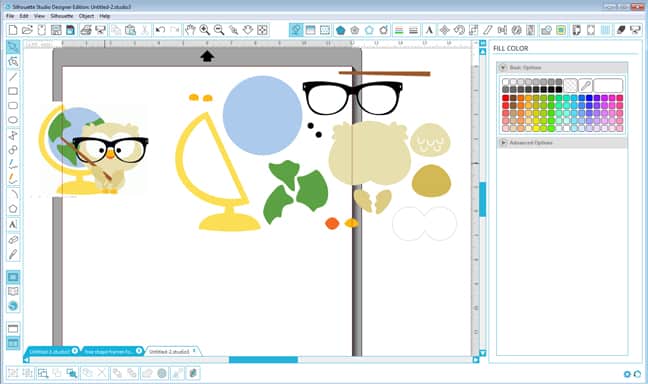Select the Draw an Arc tool
The width and height of the screenshot is (648, 384).
pos(13,194)
